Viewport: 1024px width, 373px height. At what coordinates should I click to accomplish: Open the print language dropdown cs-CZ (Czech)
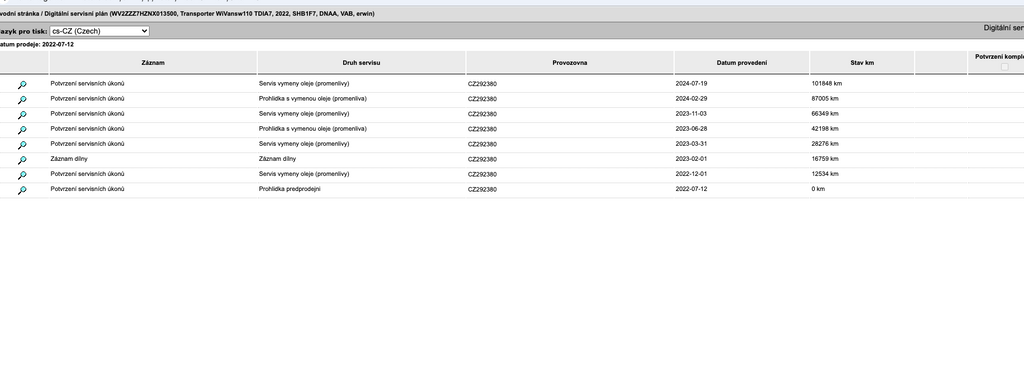pos(99,31)
